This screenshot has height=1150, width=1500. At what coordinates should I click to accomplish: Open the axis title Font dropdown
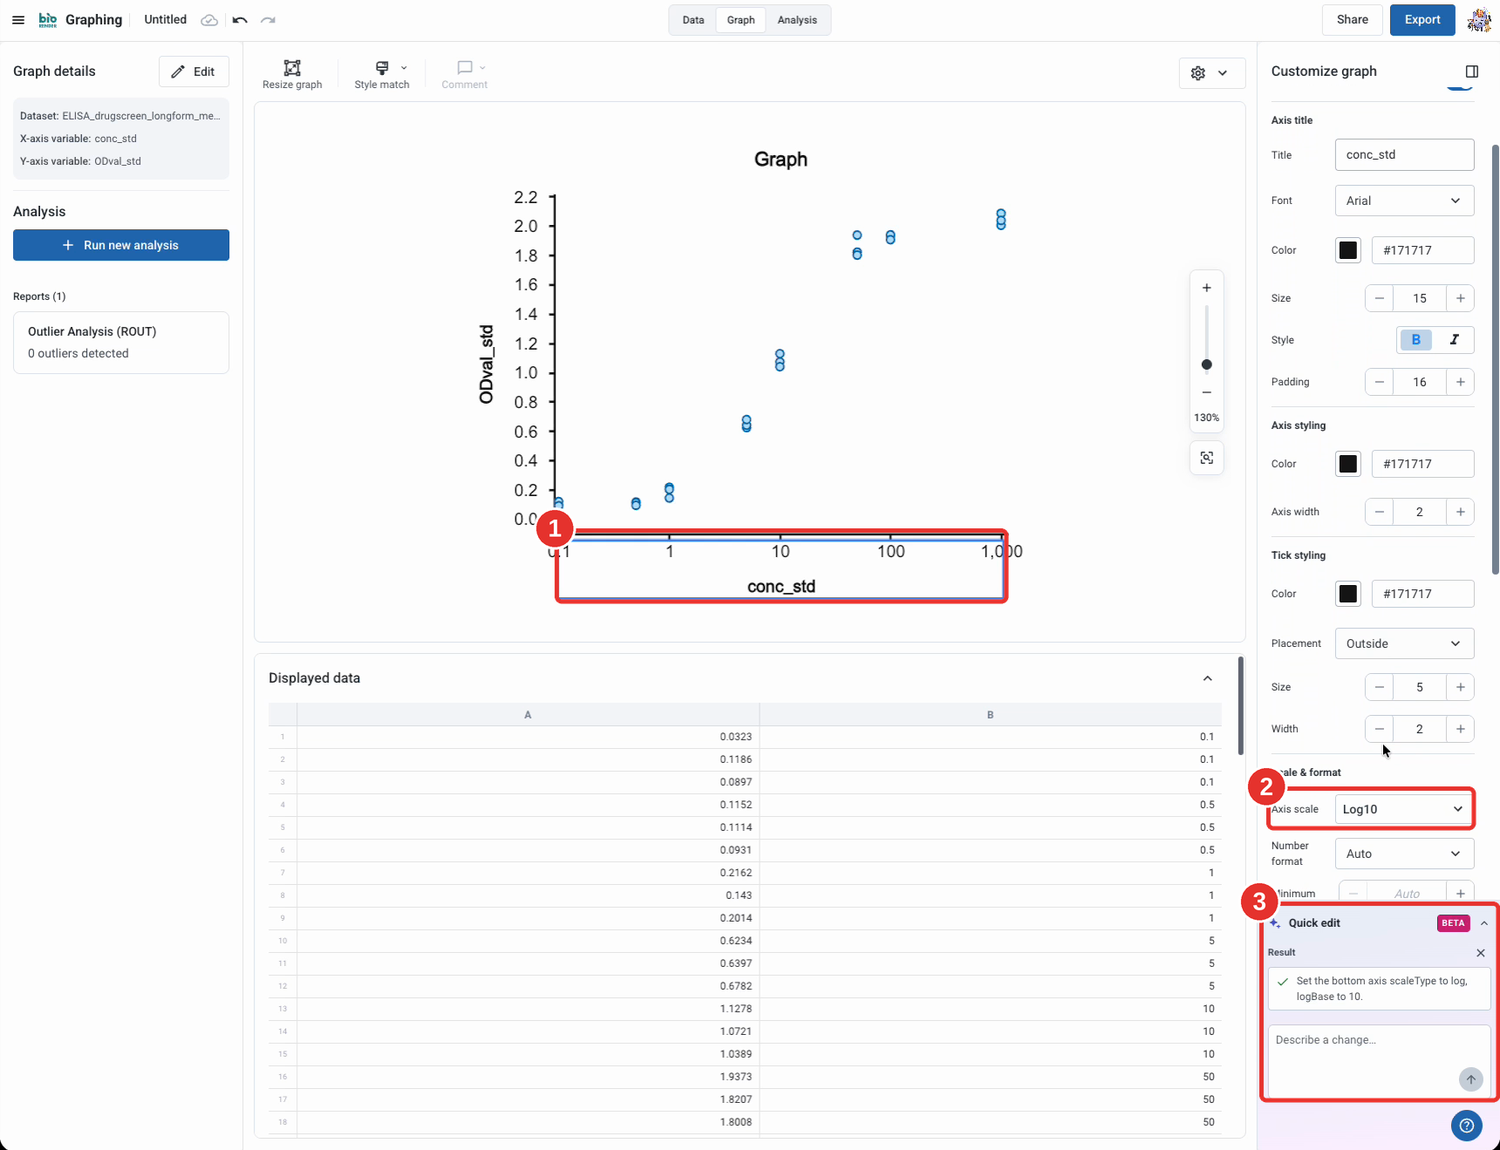point(1404,201)
